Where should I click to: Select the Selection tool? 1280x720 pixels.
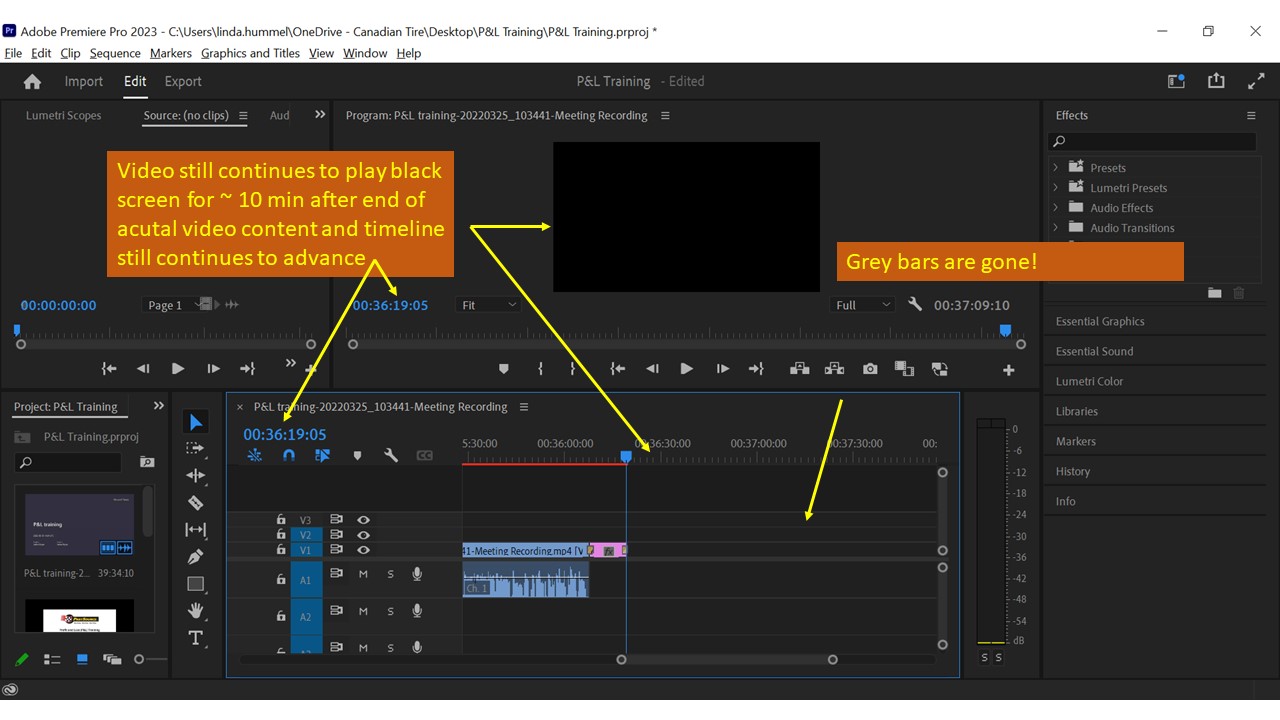pos(196,421)
